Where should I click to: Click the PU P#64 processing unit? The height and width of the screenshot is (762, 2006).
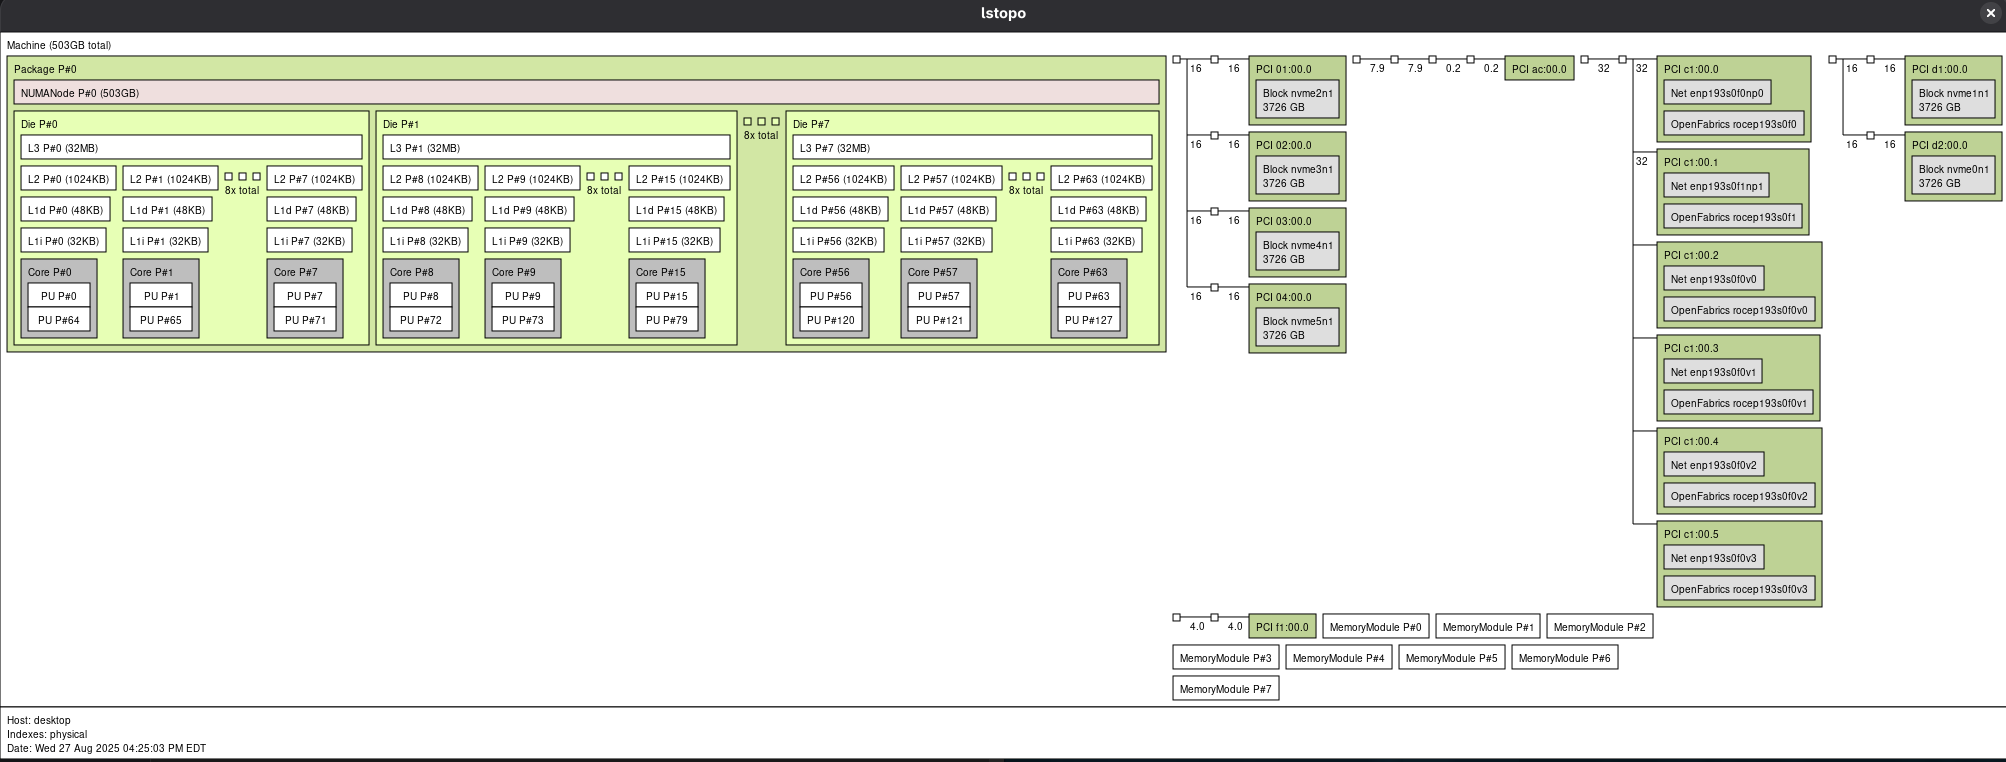[x=59, y=320]
